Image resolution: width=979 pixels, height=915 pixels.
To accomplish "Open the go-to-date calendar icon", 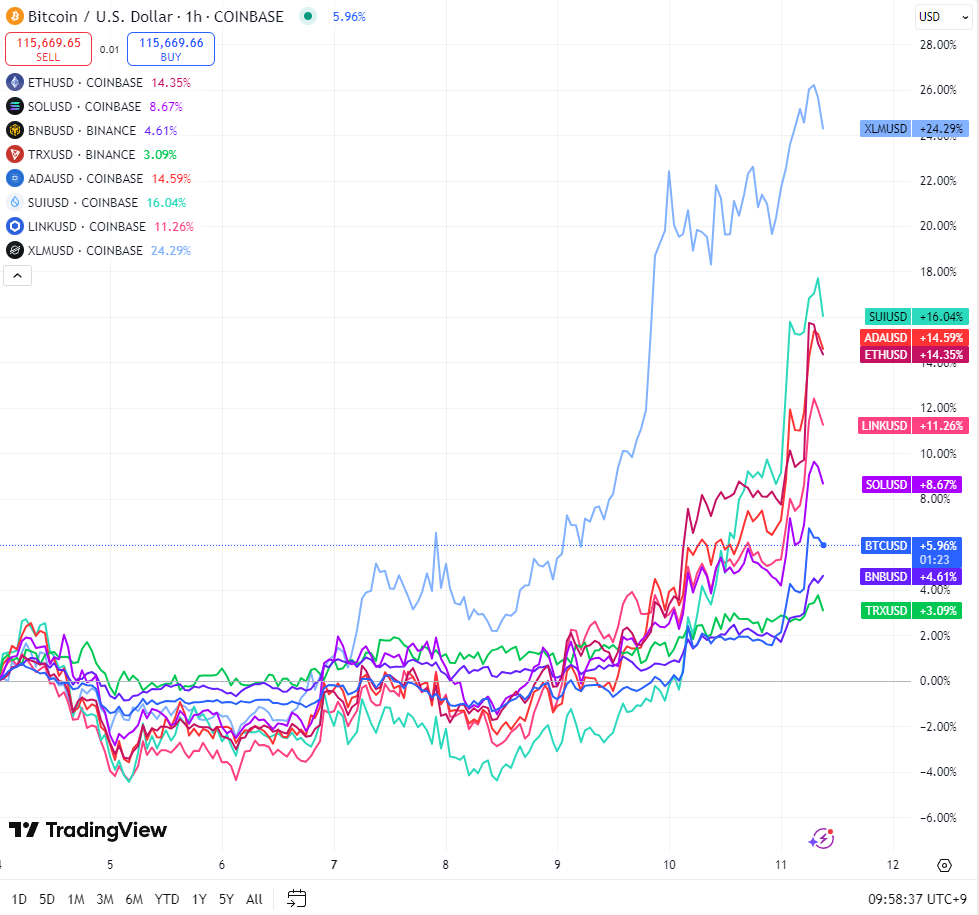I will click(x=297, y=899).
